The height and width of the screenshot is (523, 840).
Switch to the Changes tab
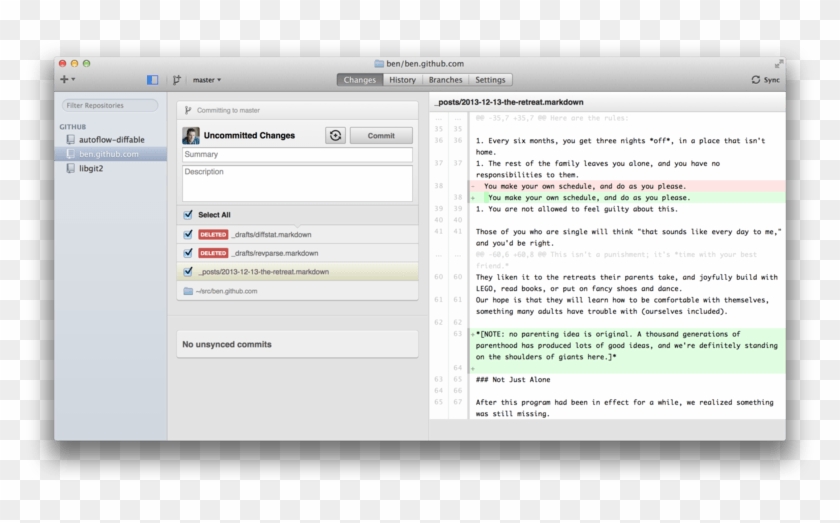[359, 80]
